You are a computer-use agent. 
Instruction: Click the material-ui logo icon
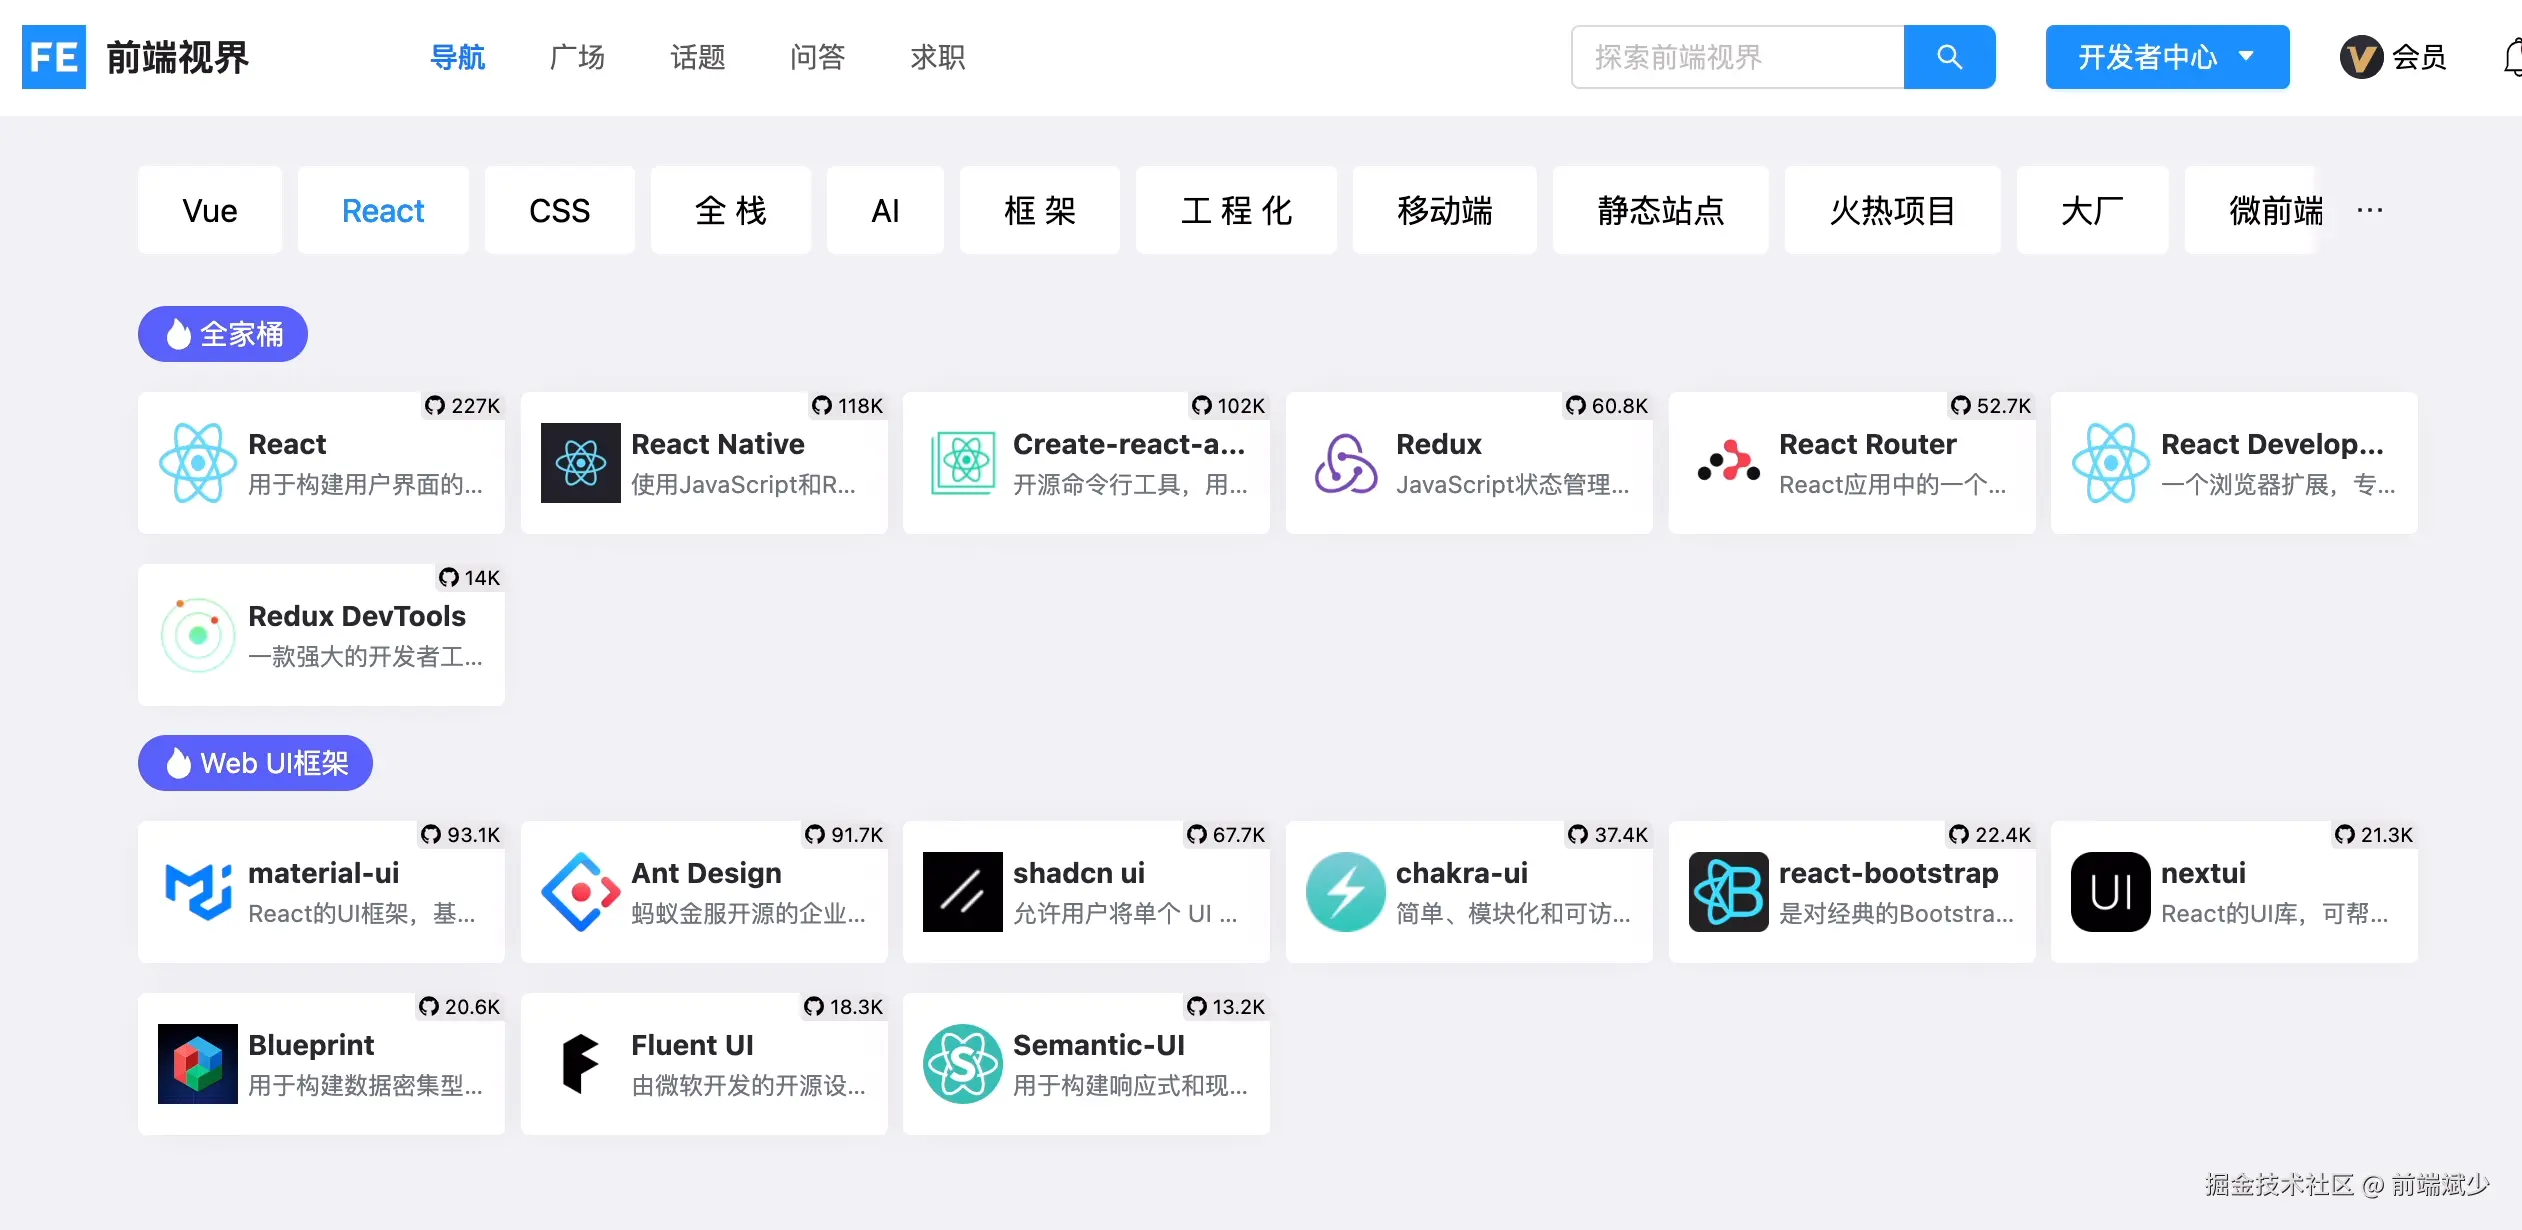[198, 892]
